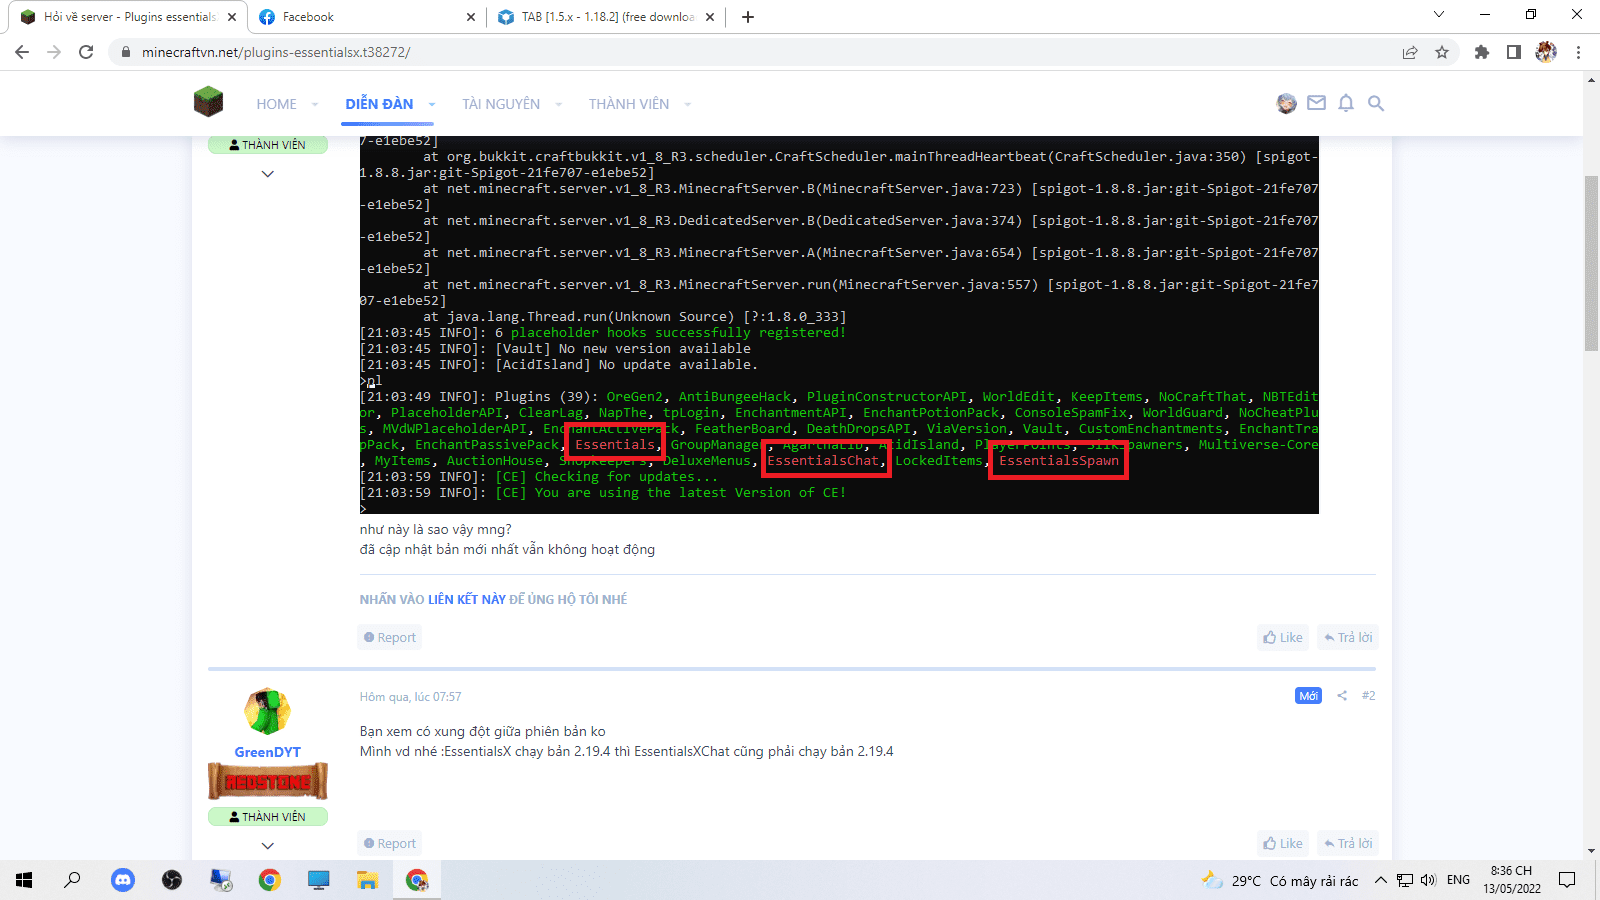Open a new browser tab
Viewport: 1600px width, 900px height.
click(748, 17)
